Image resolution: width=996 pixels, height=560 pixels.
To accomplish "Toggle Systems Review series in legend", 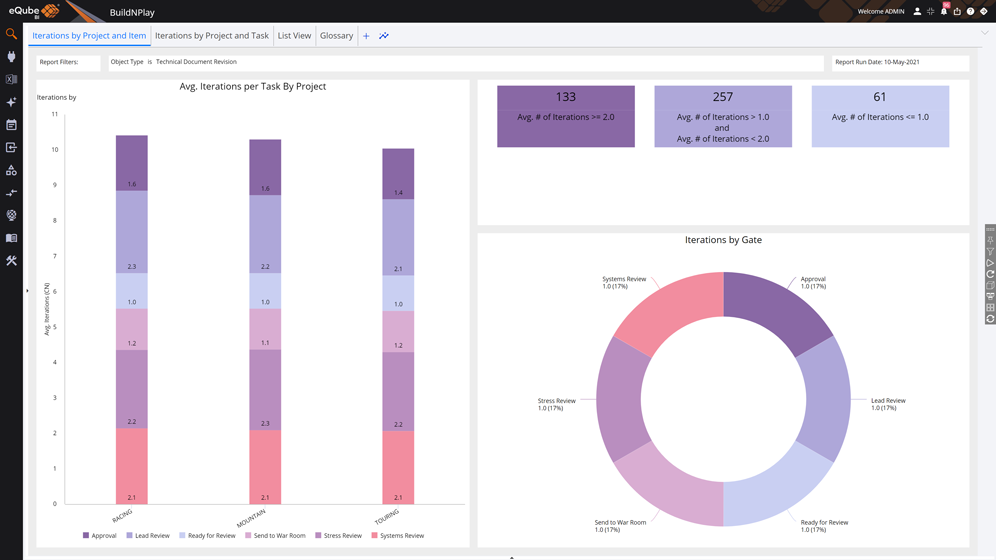I will click(x=398, y=536).
